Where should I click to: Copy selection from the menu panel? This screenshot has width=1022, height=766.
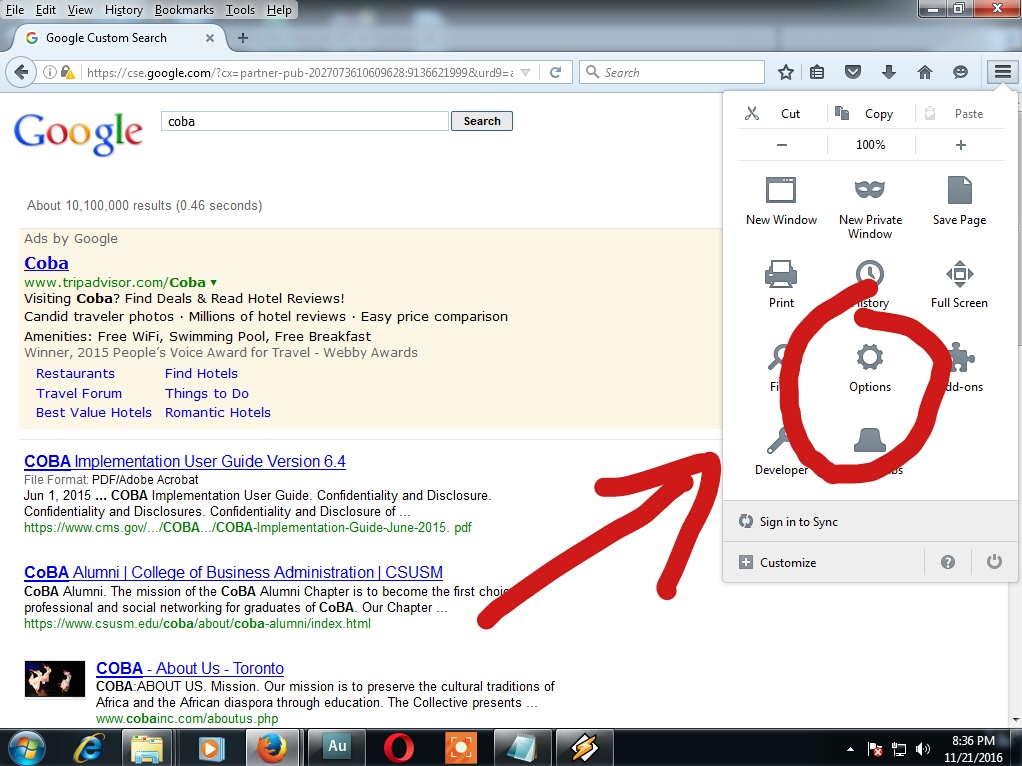(864, 113)
